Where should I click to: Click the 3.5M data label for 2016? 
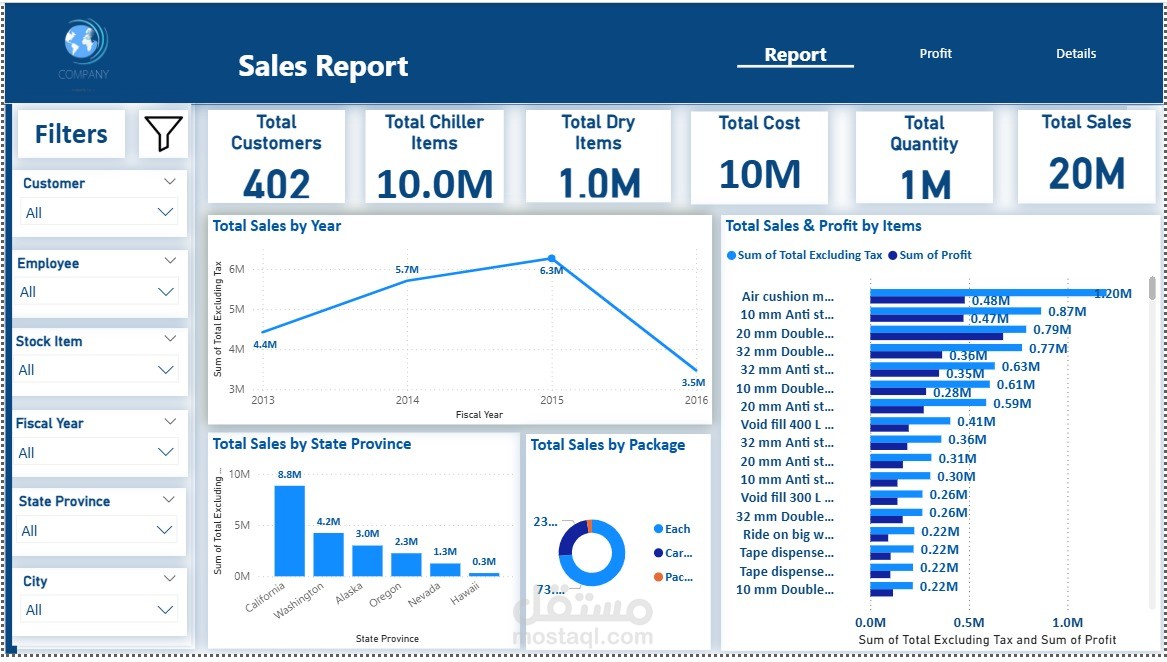click(x=693, y=383)
